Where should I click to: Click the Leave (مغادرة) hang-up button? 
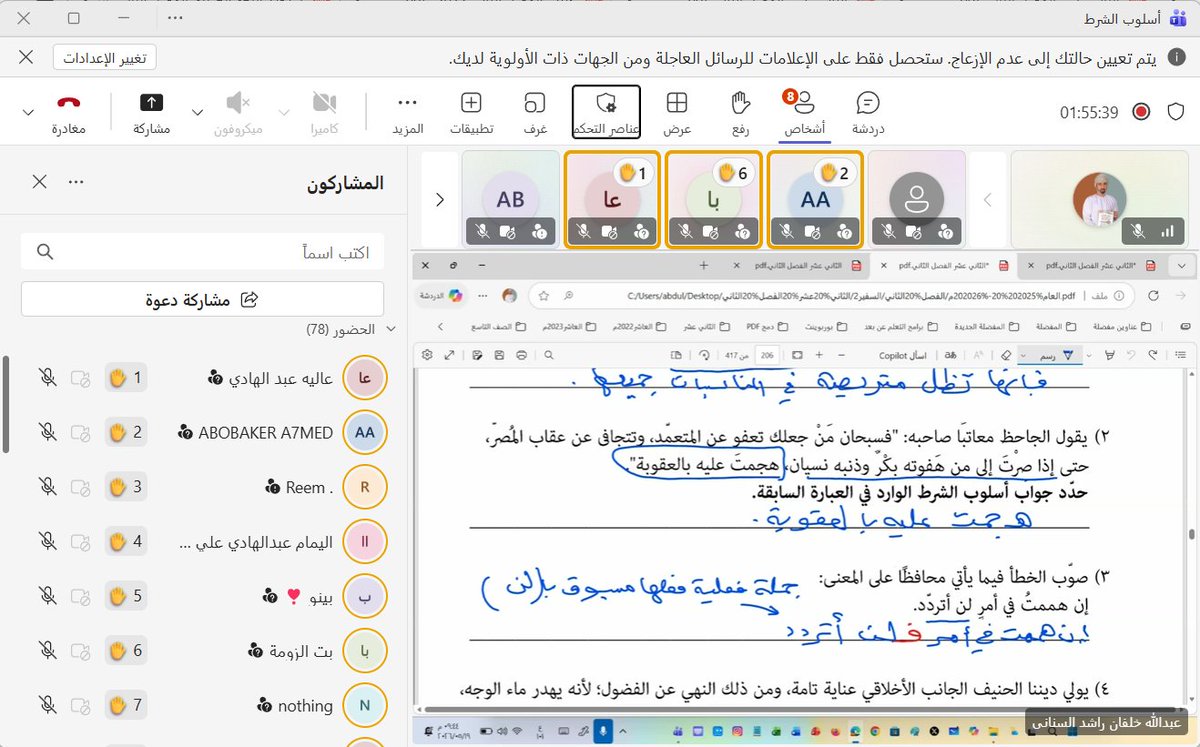pos(68,111)
